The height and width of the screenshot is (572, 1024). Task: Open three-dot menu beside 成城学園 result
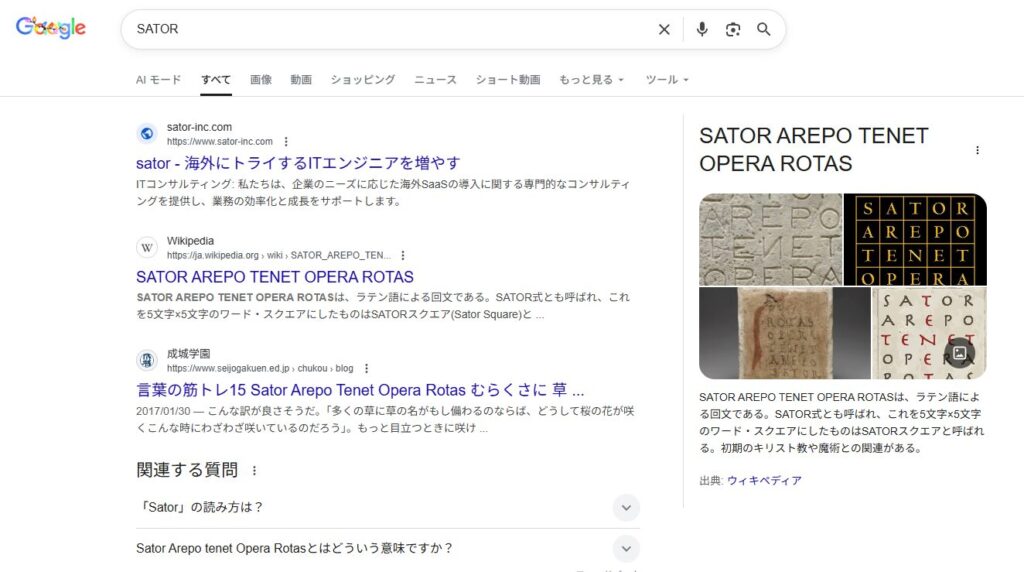[366, 368]
